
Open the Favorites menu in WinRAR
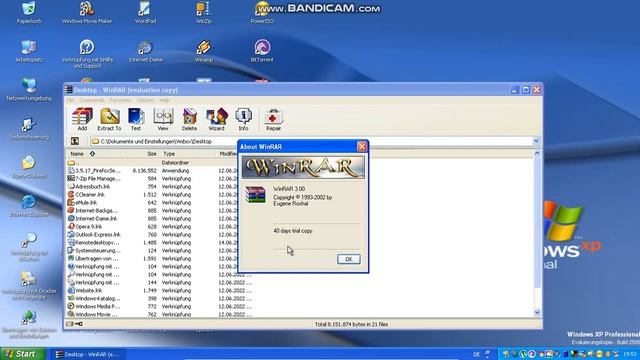pyautogui.click(x=120, y=100)
